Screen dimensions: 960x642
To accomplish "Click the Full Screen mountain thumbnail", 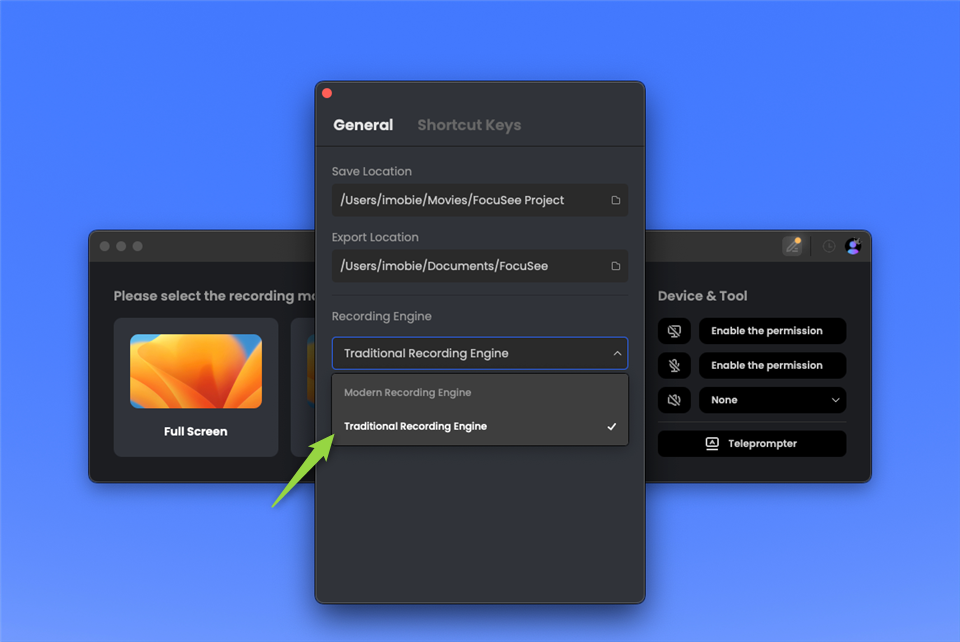I will coord(195,370).
